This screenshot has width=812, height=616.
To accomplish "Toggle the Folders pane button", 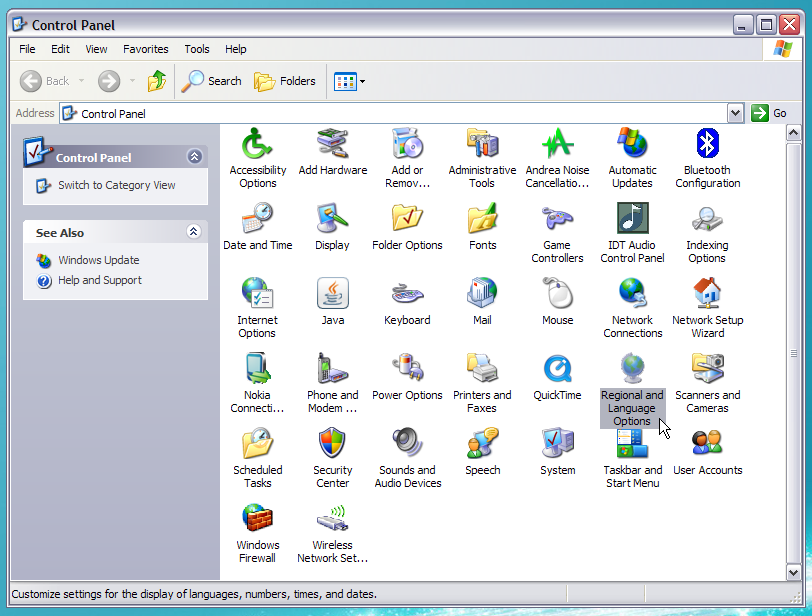I will coord(285,81).
